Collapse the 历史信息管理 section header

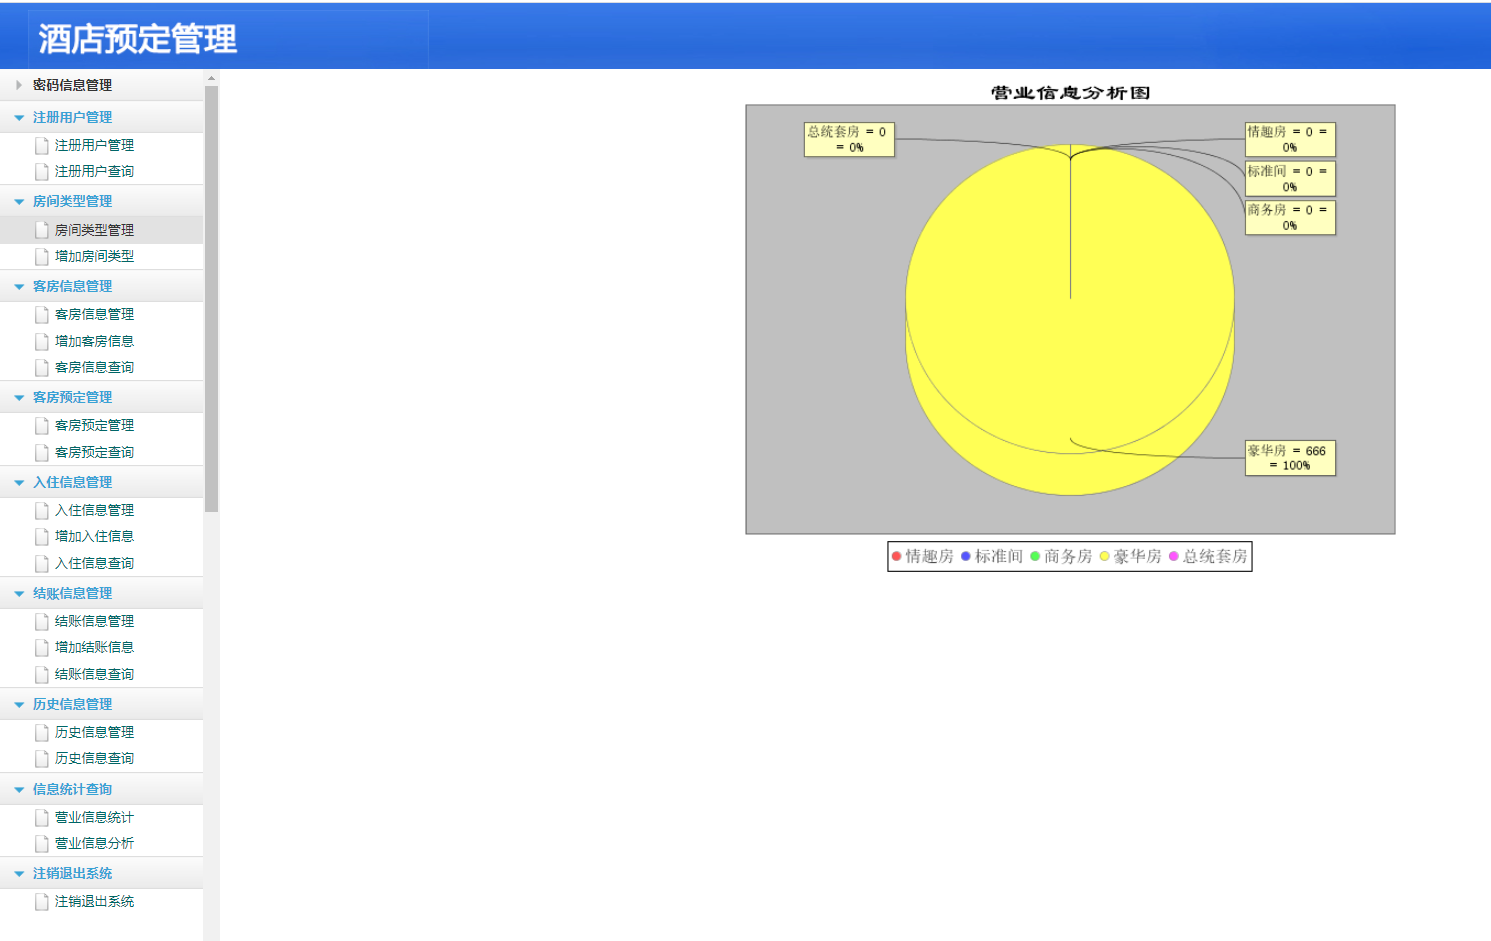click(101, 704)
